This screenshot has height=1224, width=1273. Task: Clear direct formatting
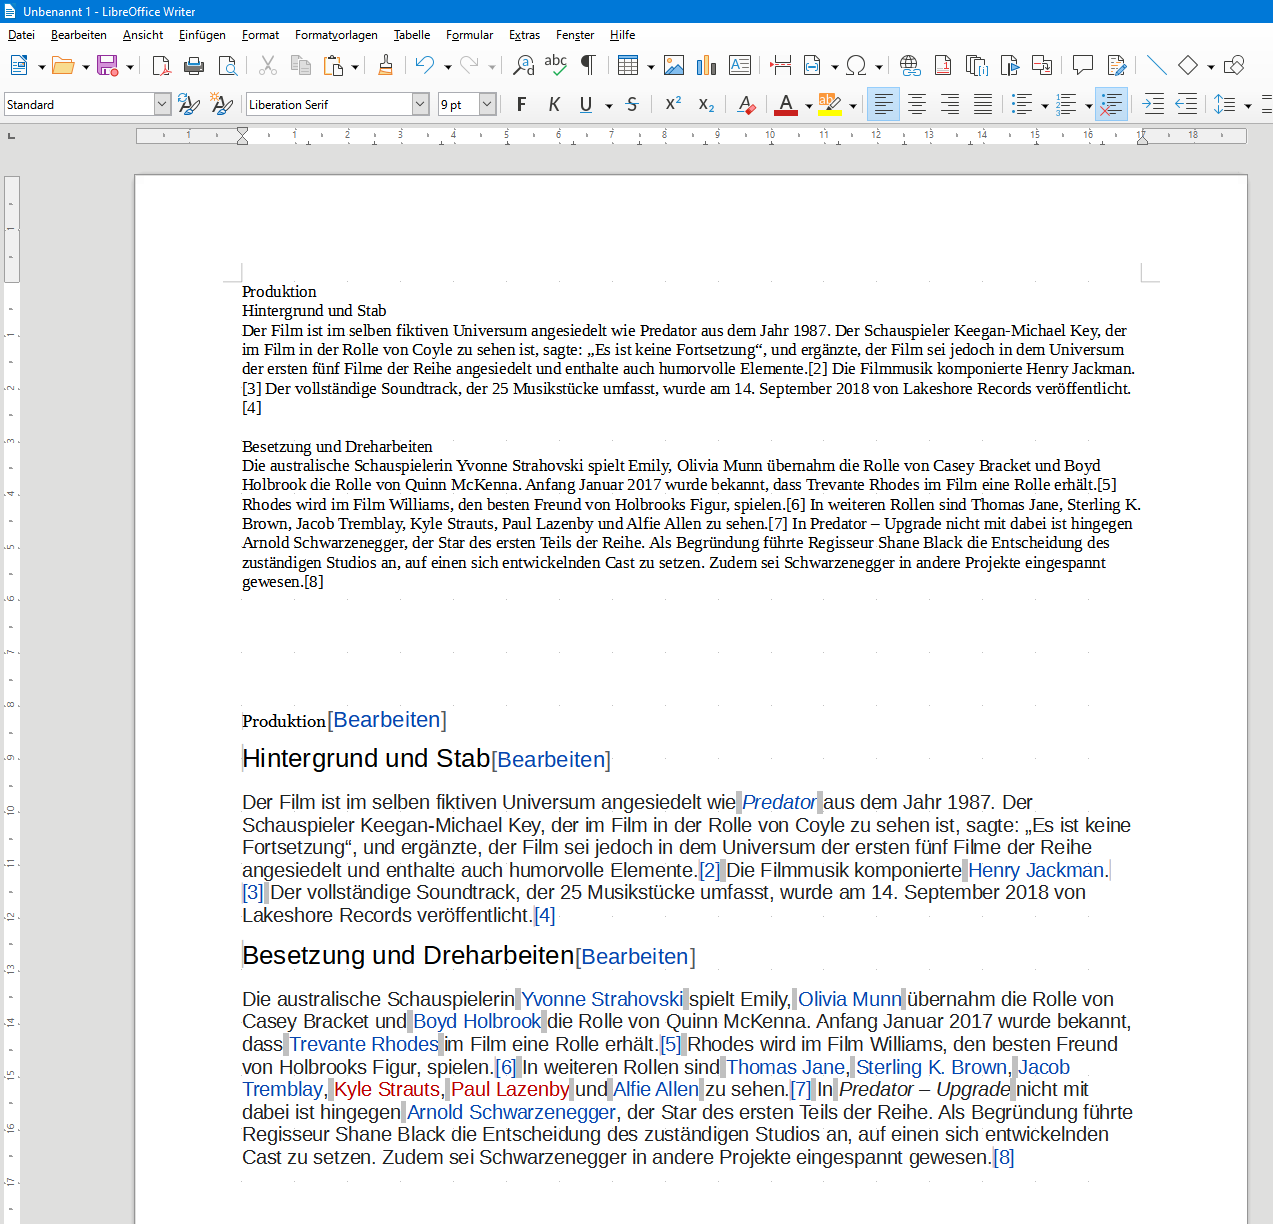click(x=746, y=104)
